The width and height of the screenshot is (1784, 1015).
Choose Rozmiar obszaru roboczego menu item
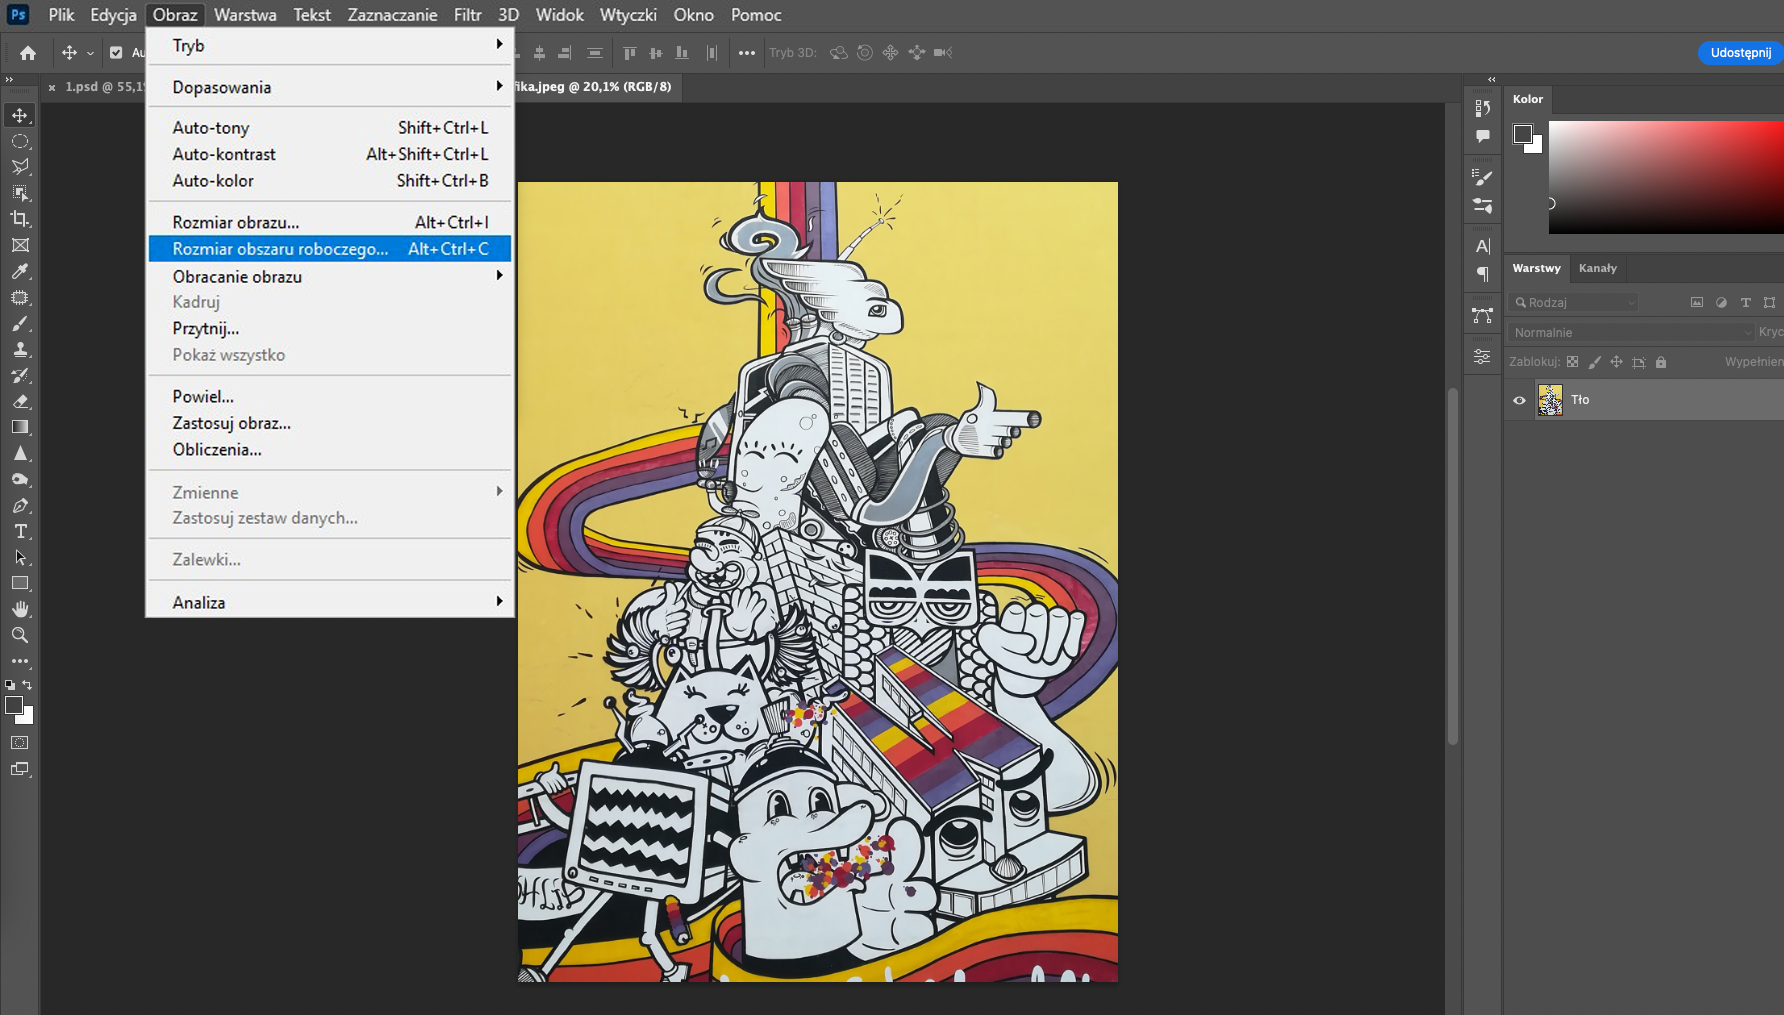[x=330, y=248]
